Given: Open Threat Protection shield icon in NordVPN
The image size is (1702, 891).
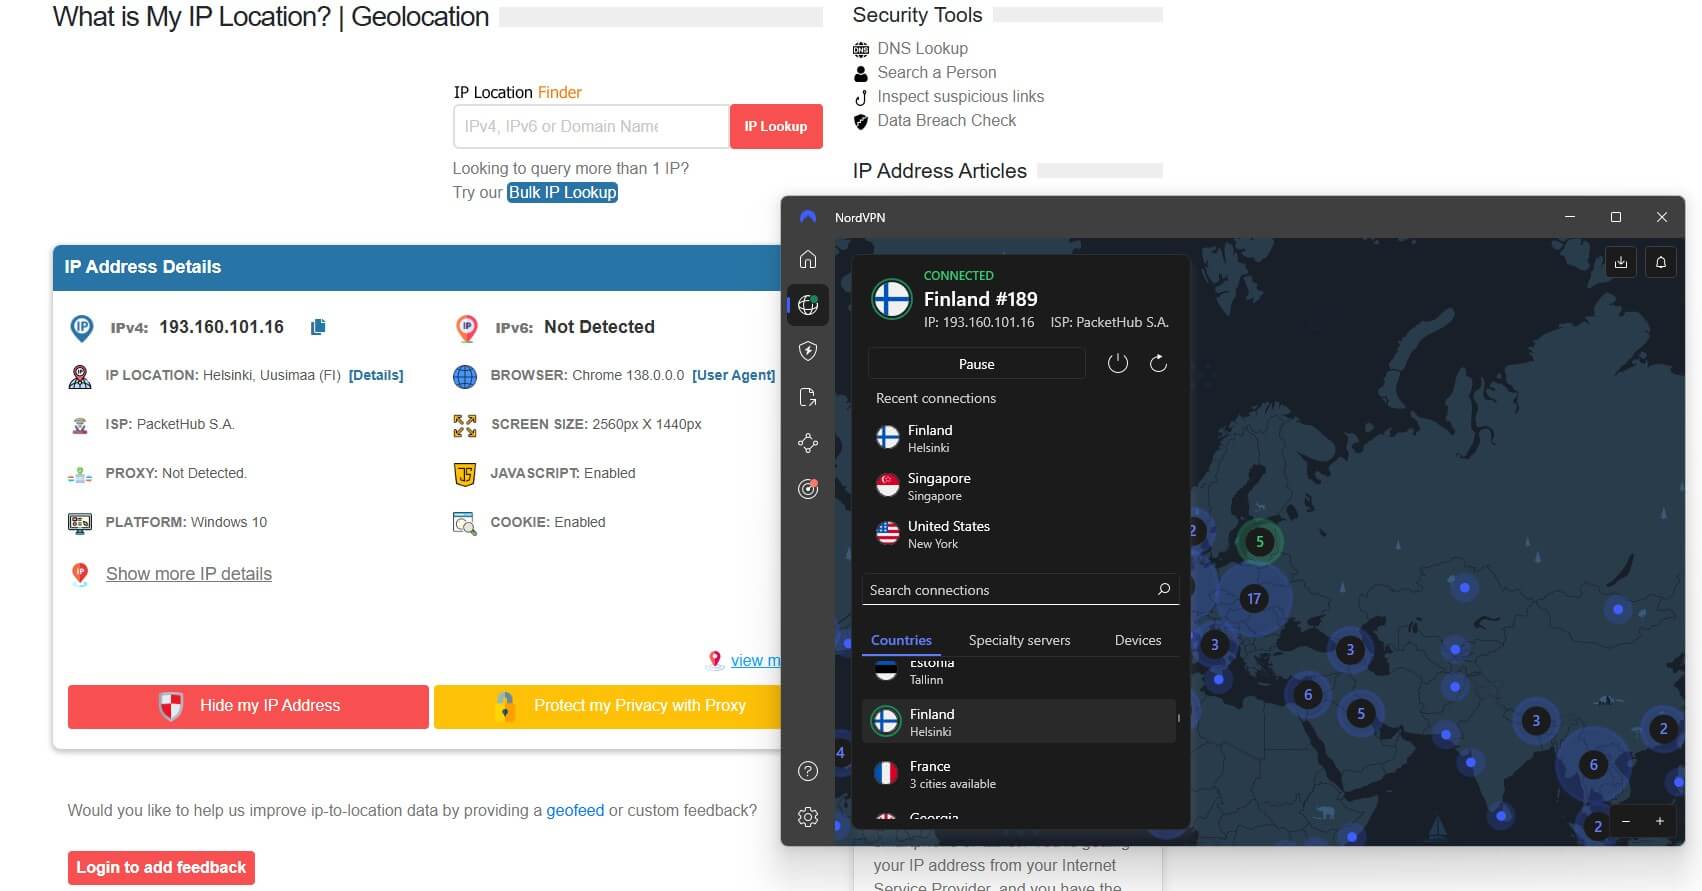Looking at the screenshot, I should click(808, 351).
